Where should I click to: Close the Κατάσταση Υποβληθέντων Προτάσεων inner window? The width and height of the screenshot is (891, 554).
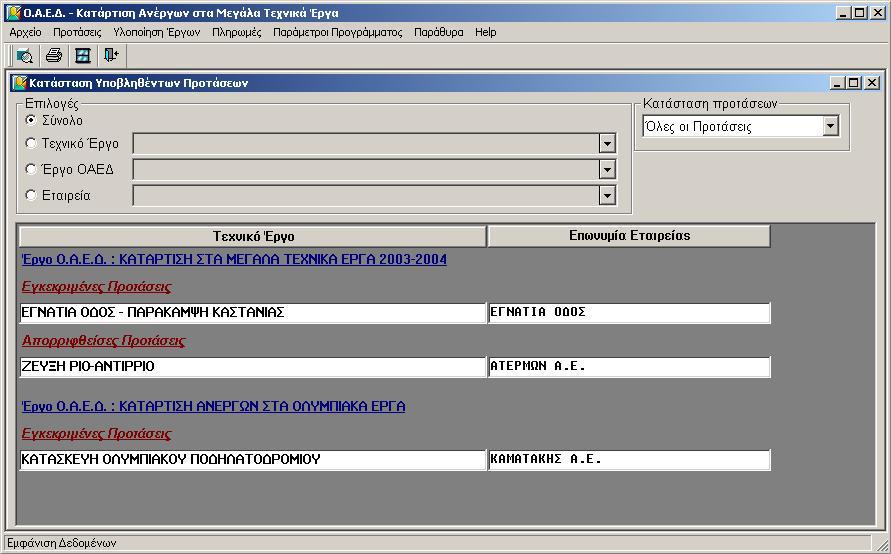pos(872,83)
